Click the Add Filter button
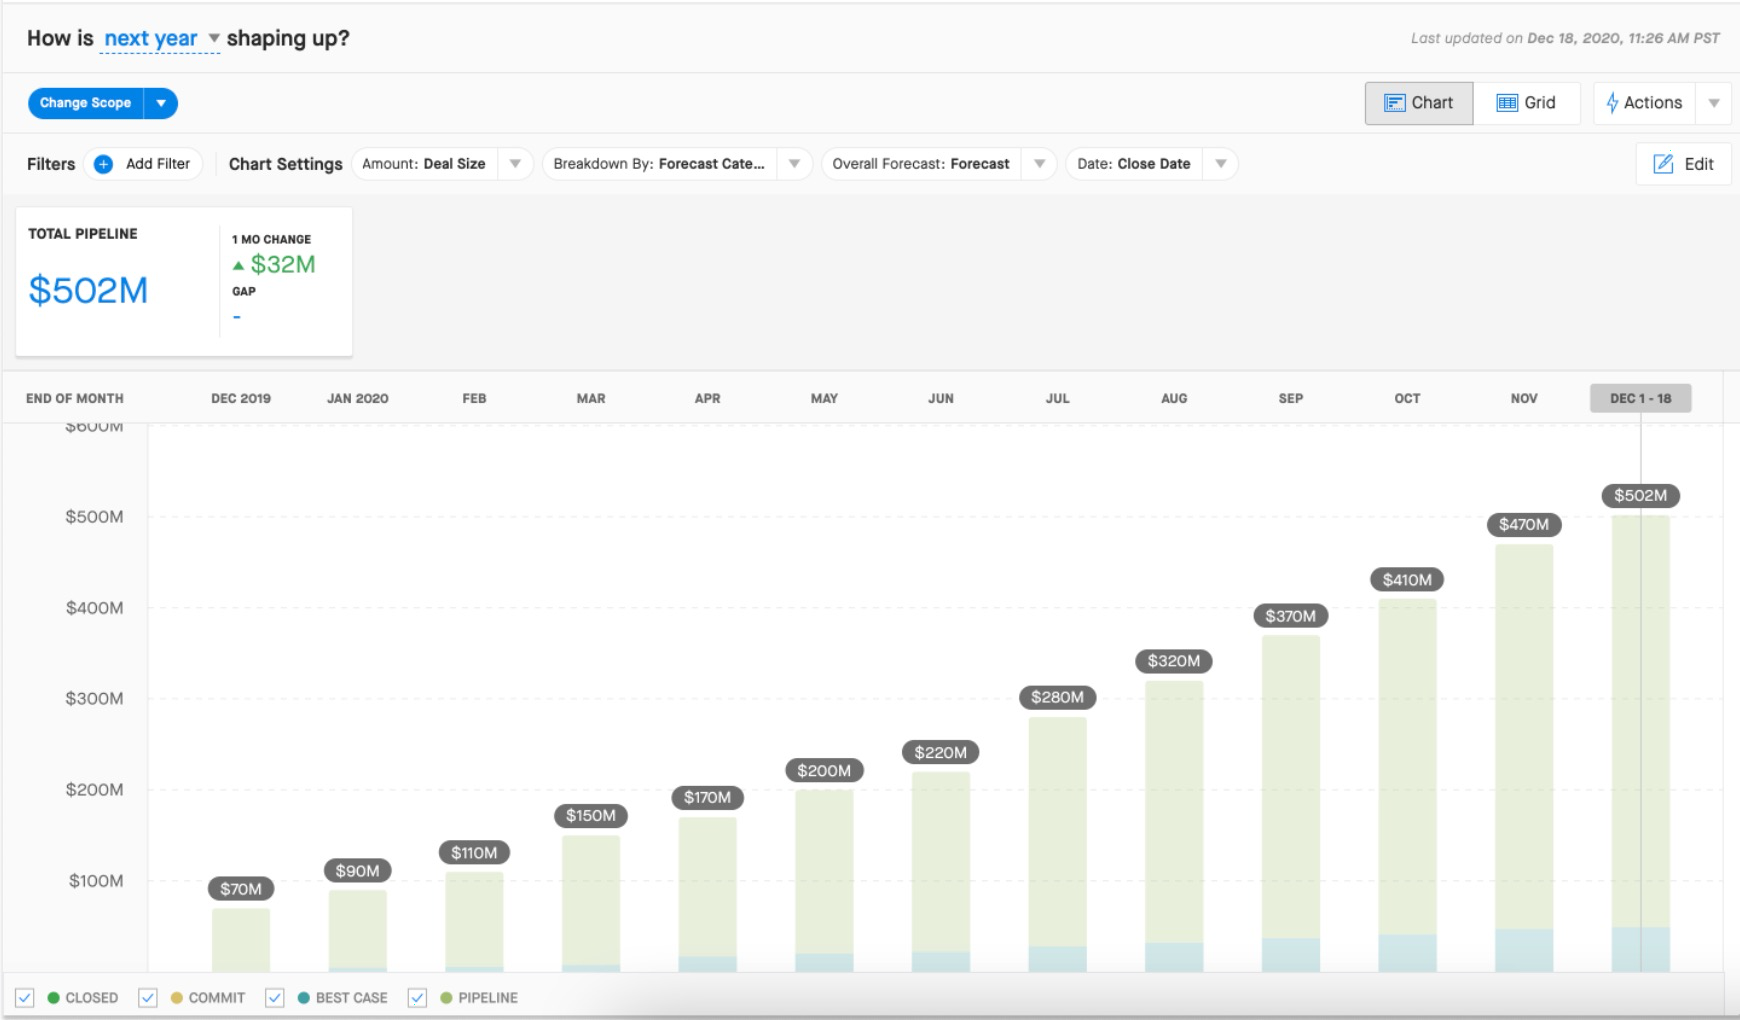This screenshot has width=1740, height=1020. point(144,164)
